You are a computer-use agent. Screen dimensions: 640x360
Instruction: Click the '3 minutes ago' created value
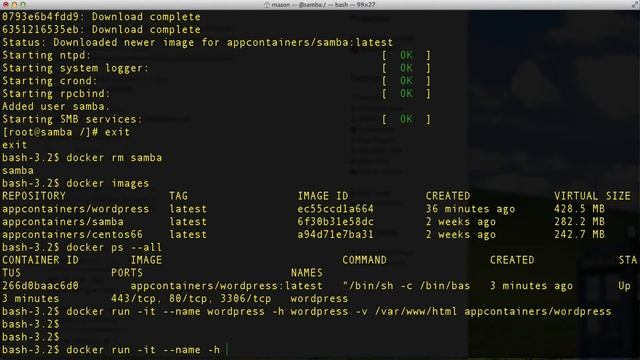click(x=531, y=286)
